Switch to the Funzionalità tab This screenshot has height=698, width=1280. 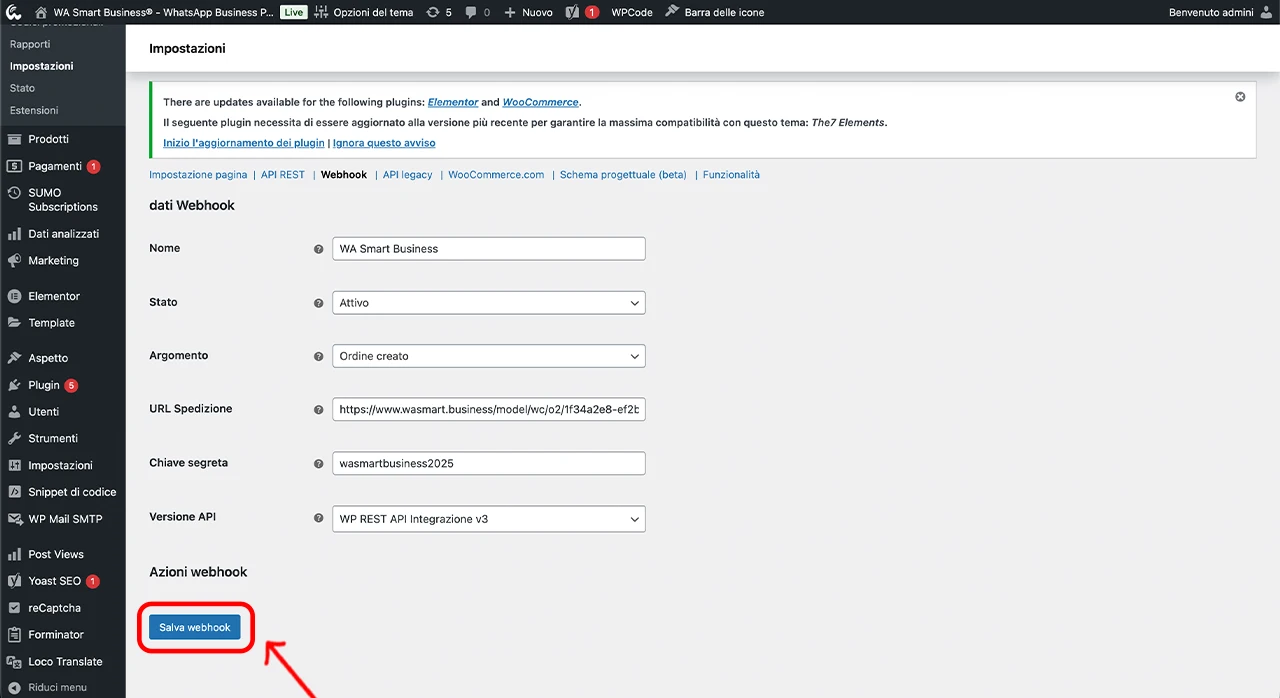731,175
